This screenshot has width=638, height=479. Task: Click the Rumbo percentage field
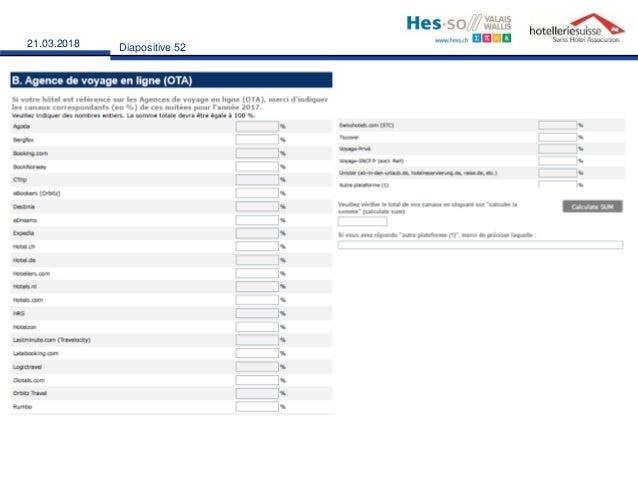[257, 407]
